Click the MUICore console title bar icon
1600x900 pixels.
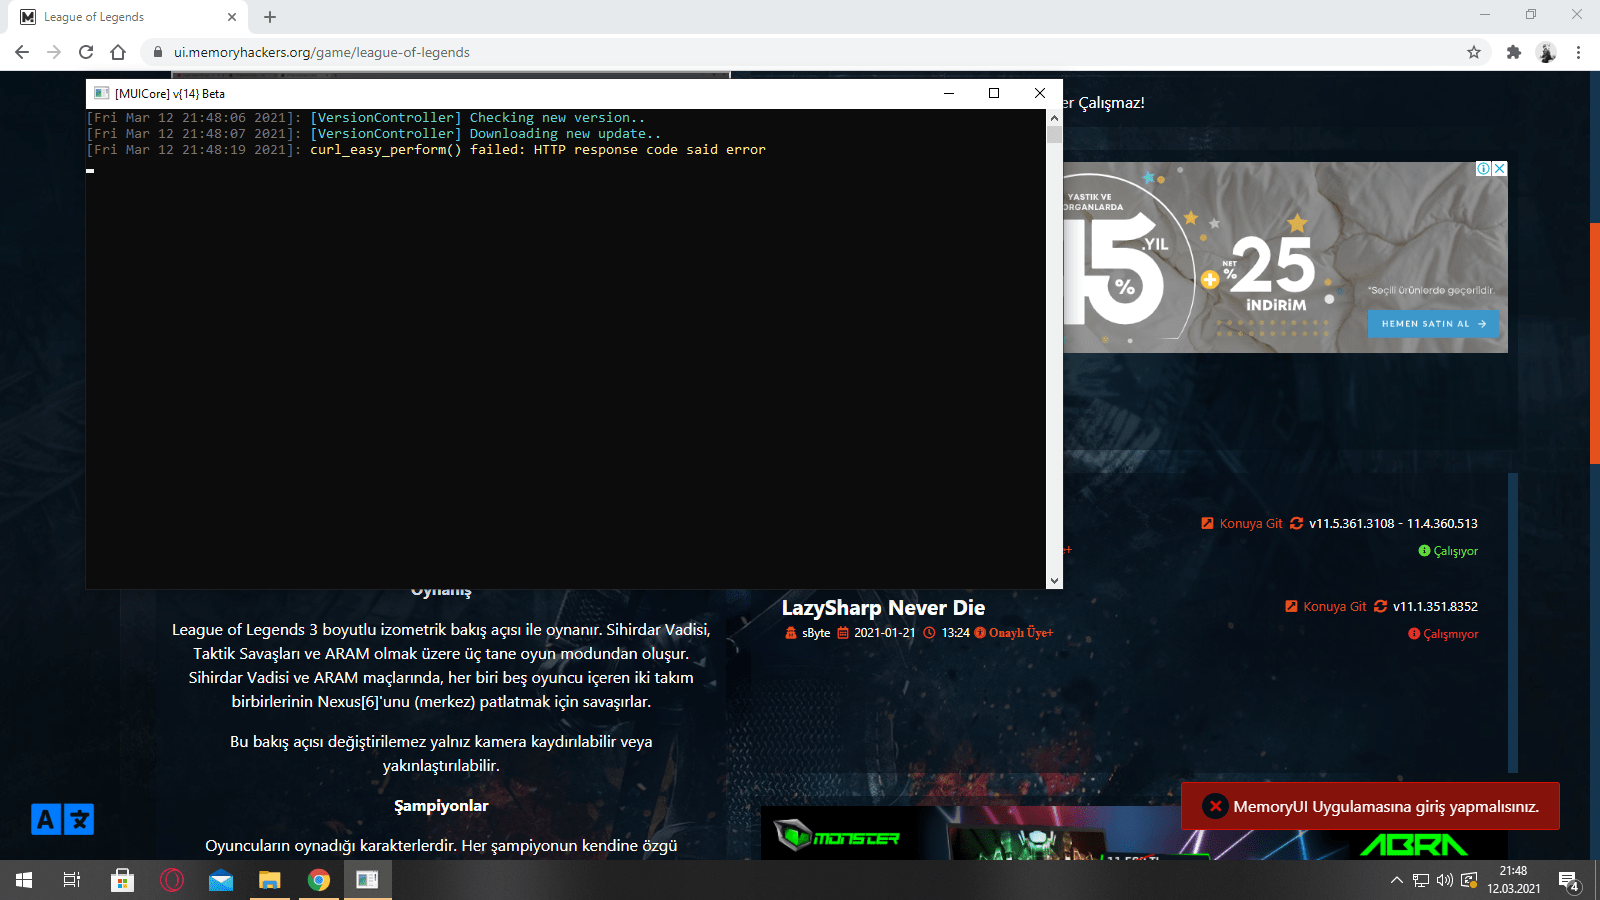[x=101, y=93]
